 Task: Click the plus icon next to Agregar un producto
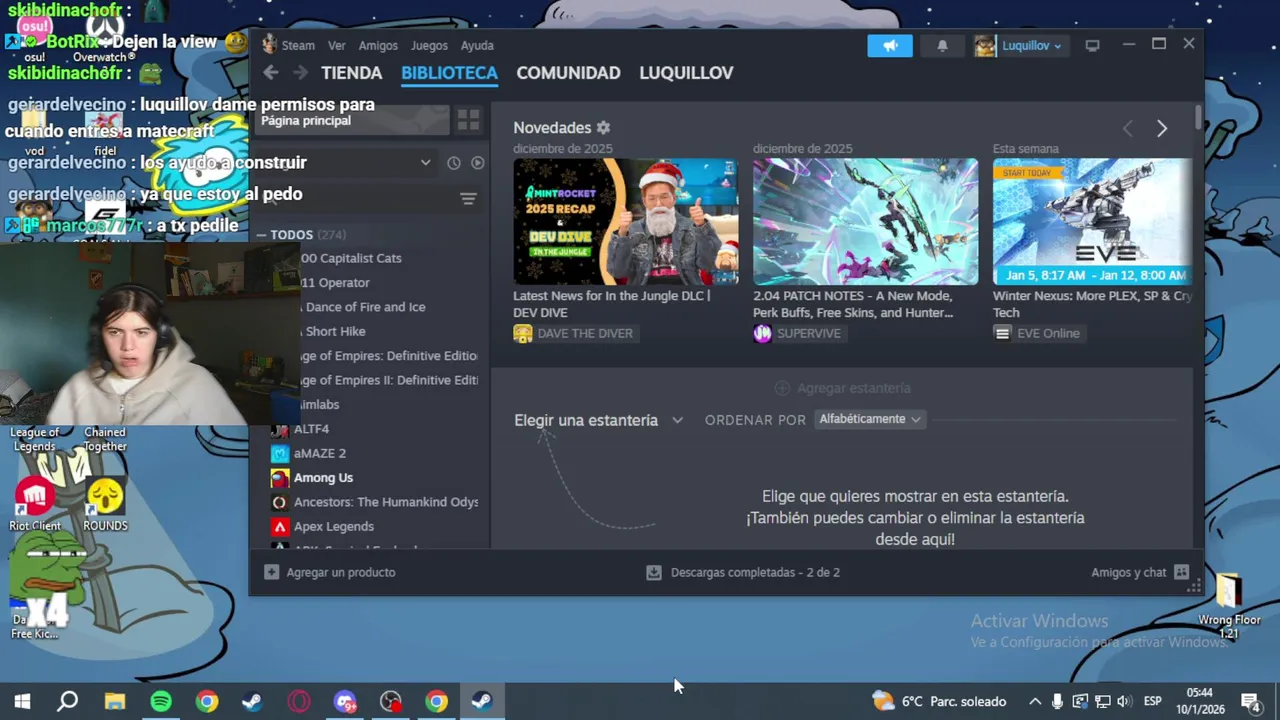[x=272, y=572]
